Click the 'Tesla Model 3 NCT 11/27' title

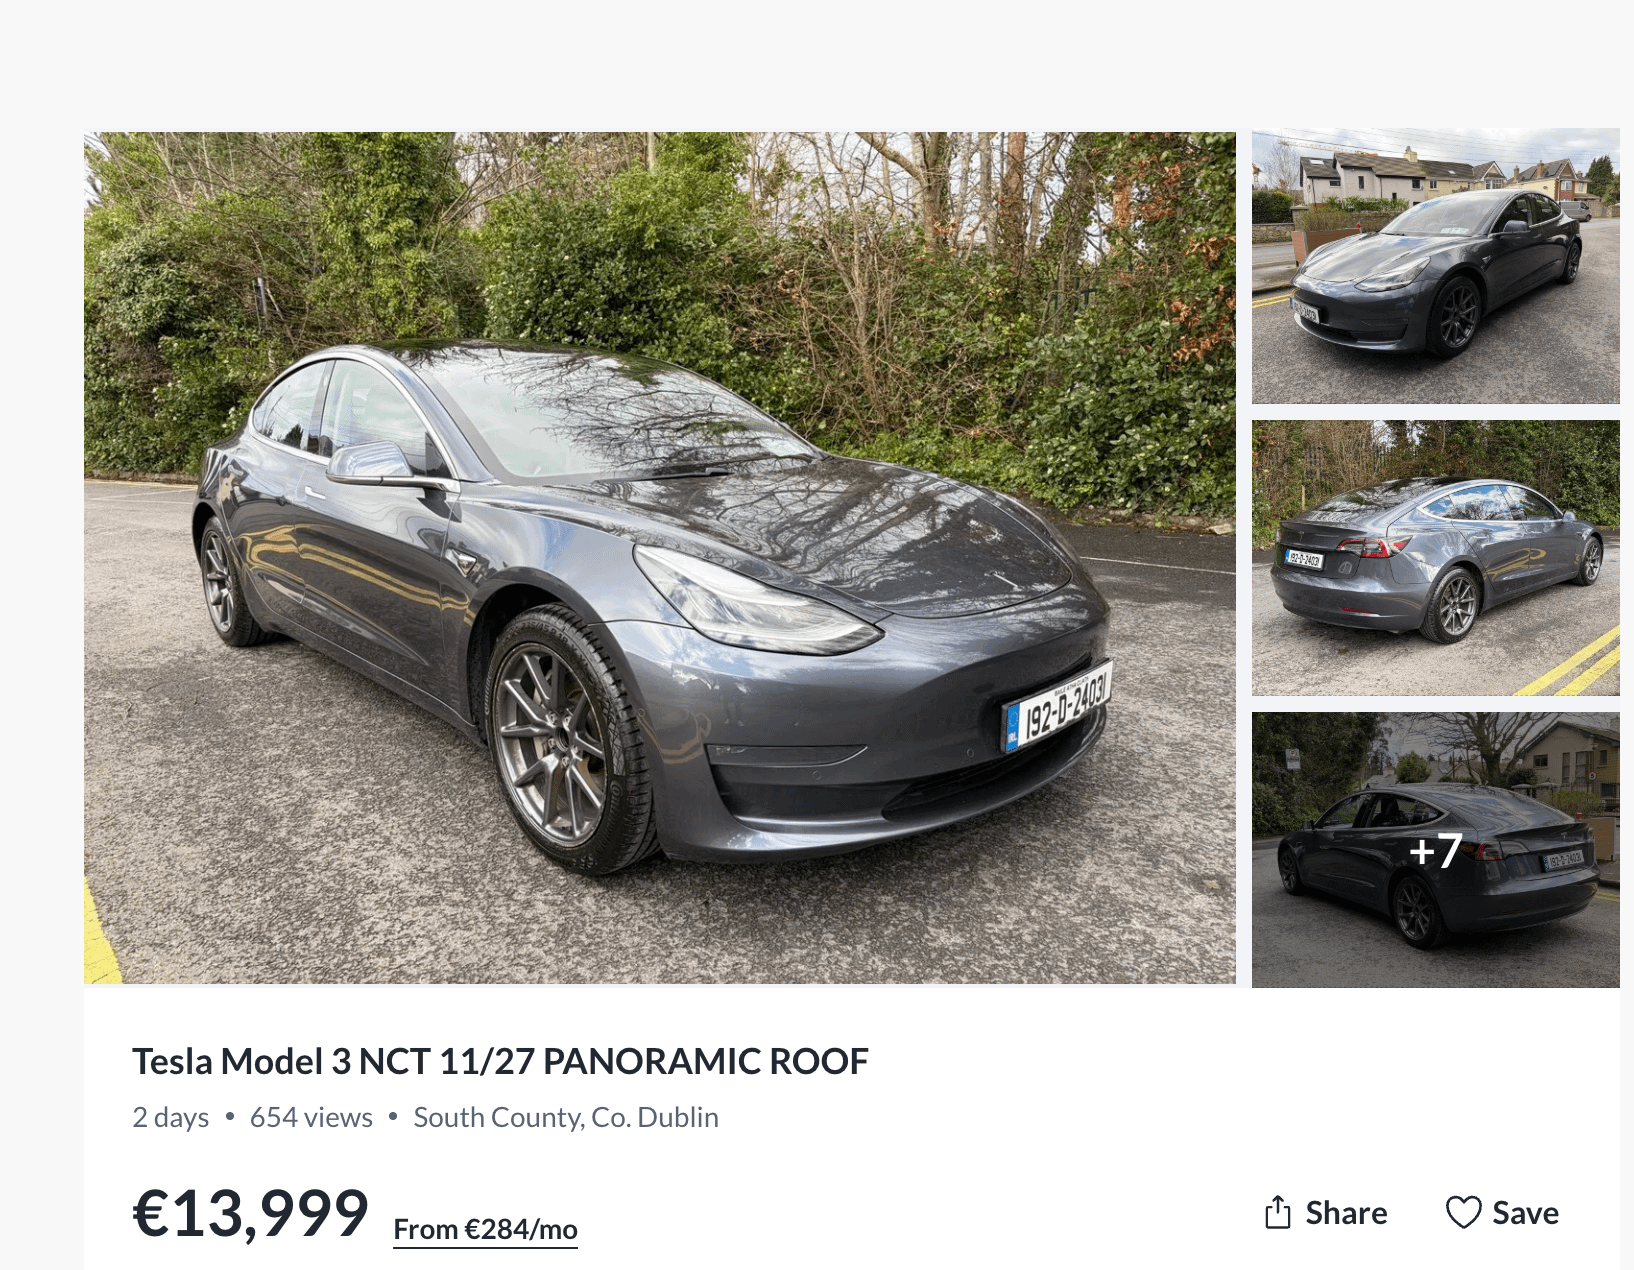click(x=500, y=1061)
